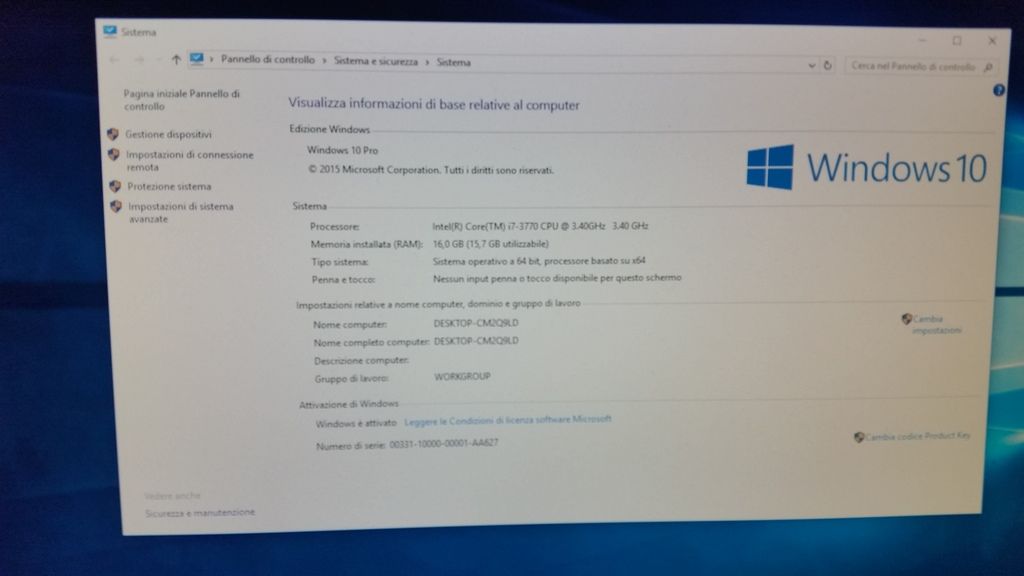This screenshot has height=576, width=1024.
Task: Click 'Windows è attivato' status text
Action: (x=356, y=424)
